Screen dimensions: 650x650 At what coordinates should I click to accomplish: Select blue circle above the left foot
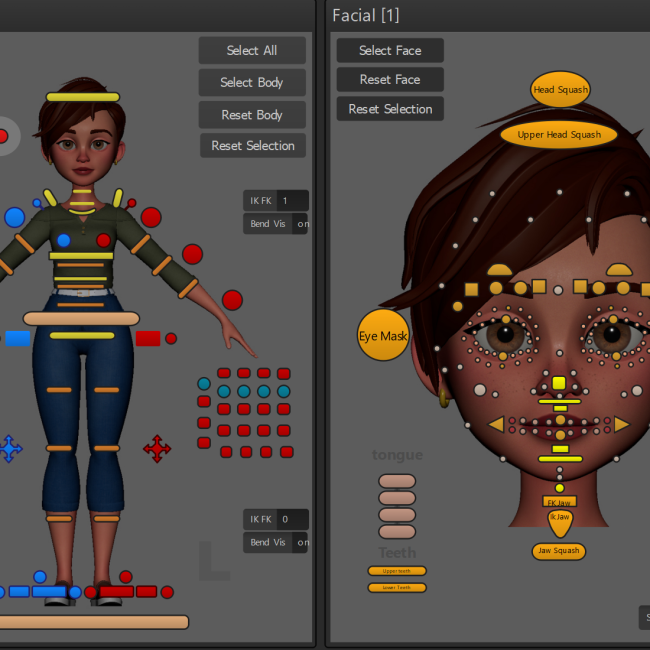pos(40,577)
